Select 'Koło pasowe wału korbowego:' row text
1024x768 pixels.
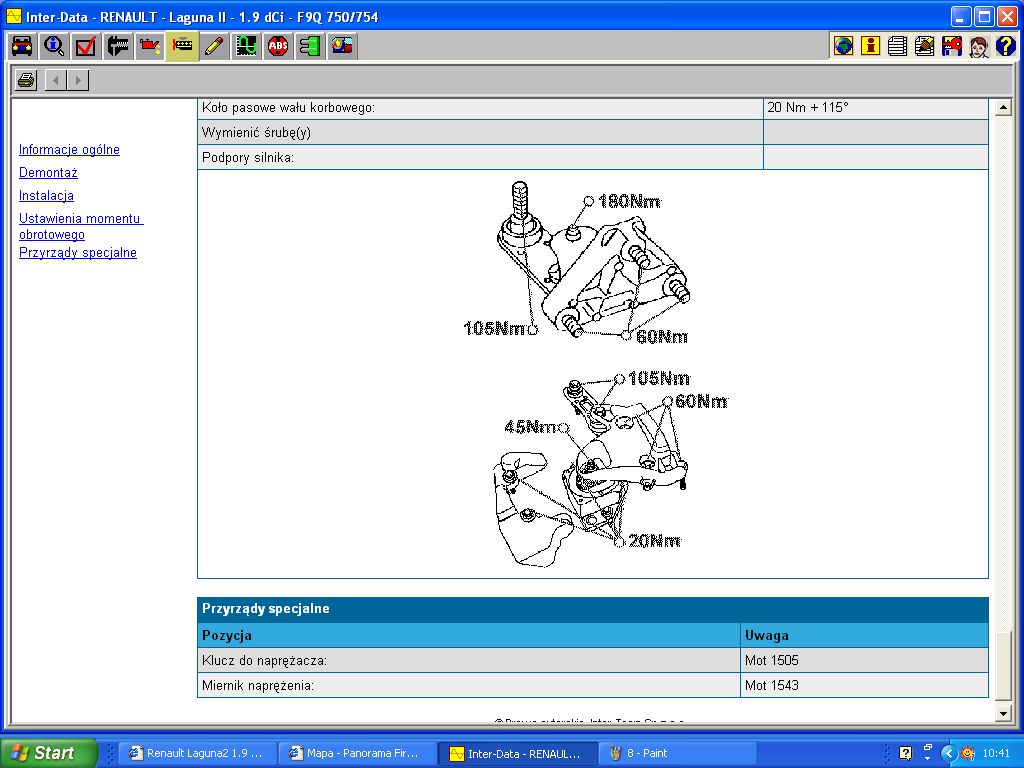tap(288, 107)
